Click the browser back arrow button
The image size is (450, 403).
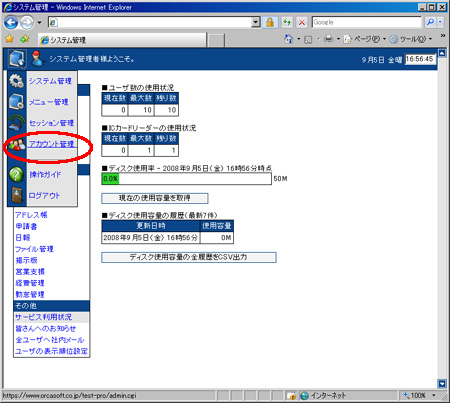(11, 23)
